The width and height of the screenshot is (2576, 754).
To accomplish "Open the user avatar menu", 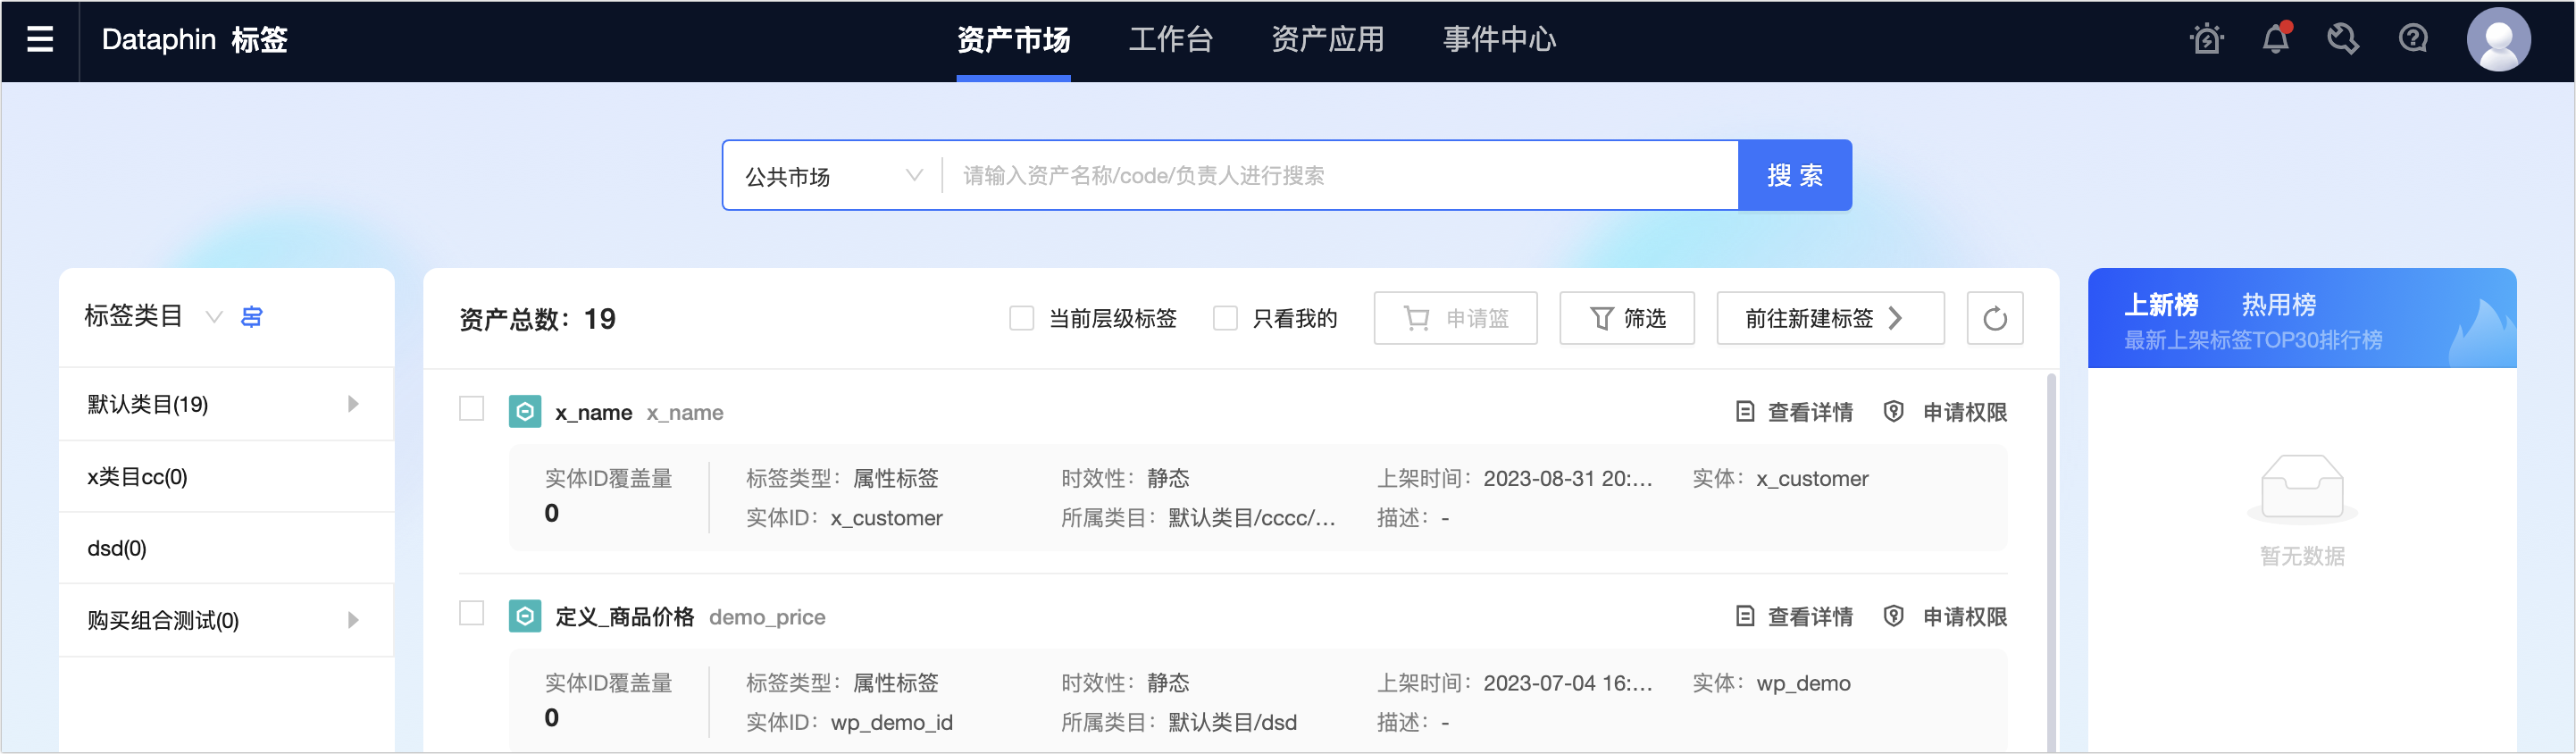I will (x=2498, y=40).
